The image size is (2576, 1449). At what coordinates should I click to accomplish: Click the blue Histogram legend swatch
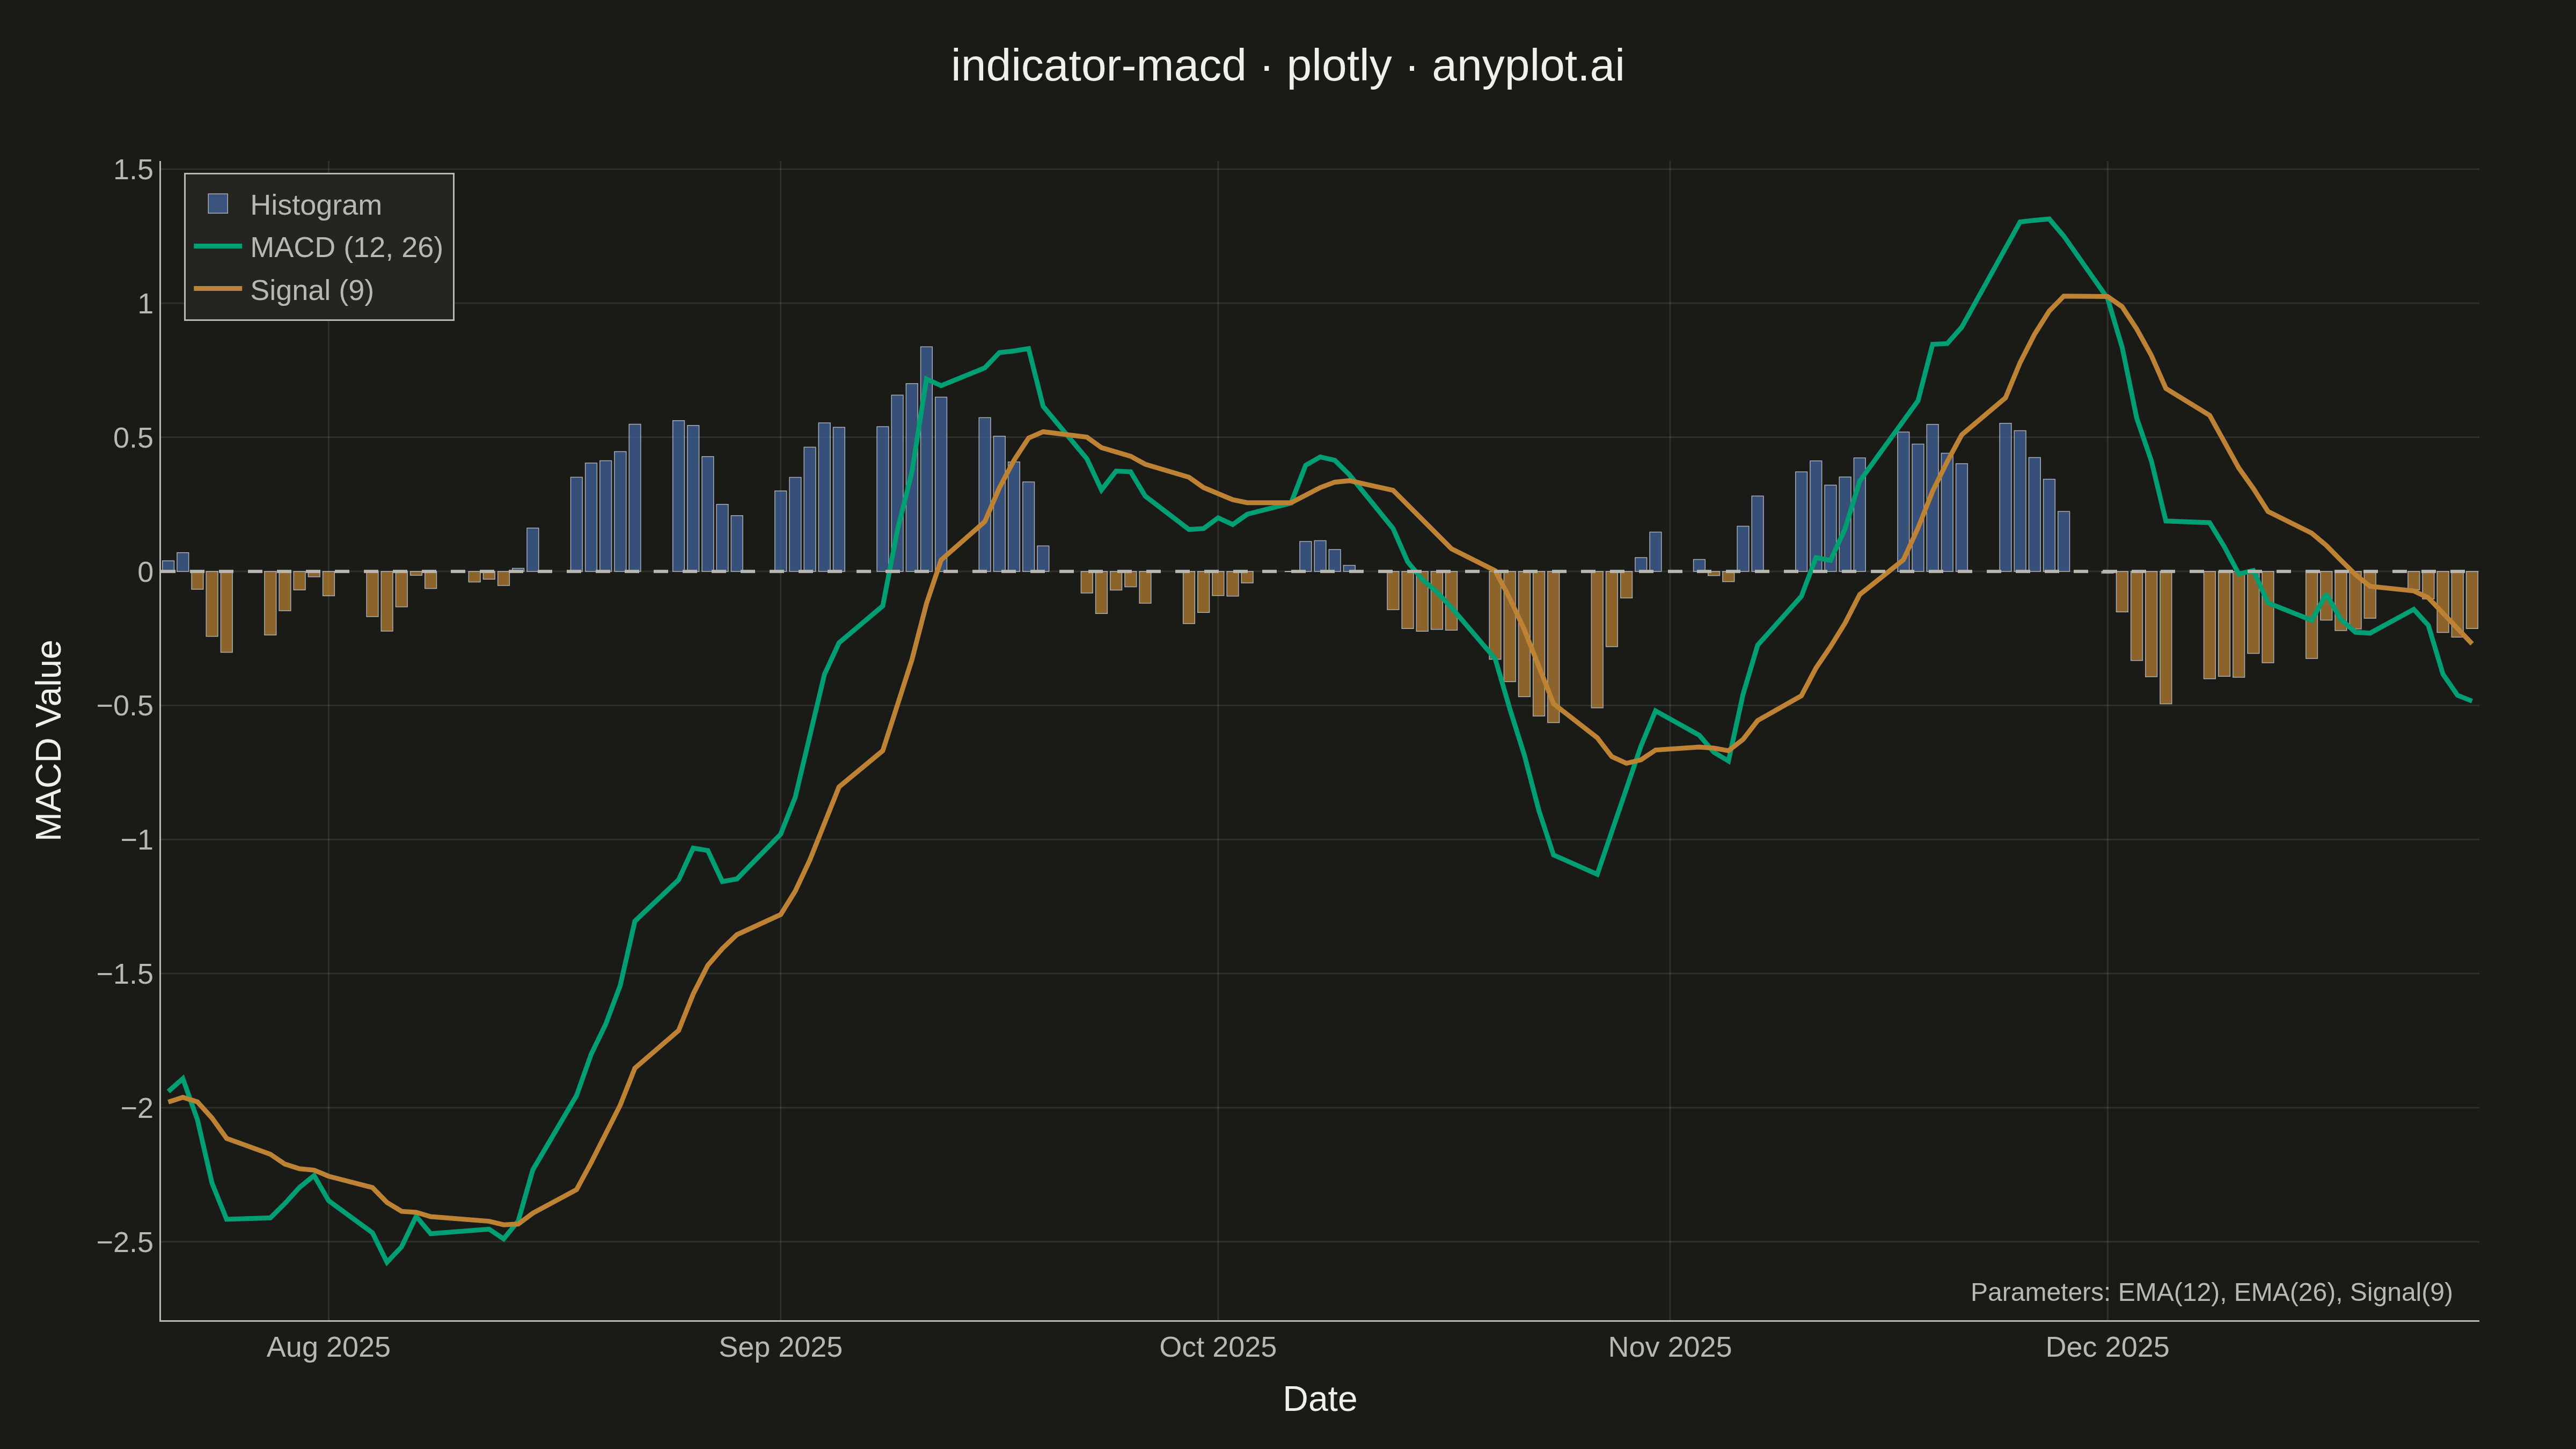click(218, 204)
